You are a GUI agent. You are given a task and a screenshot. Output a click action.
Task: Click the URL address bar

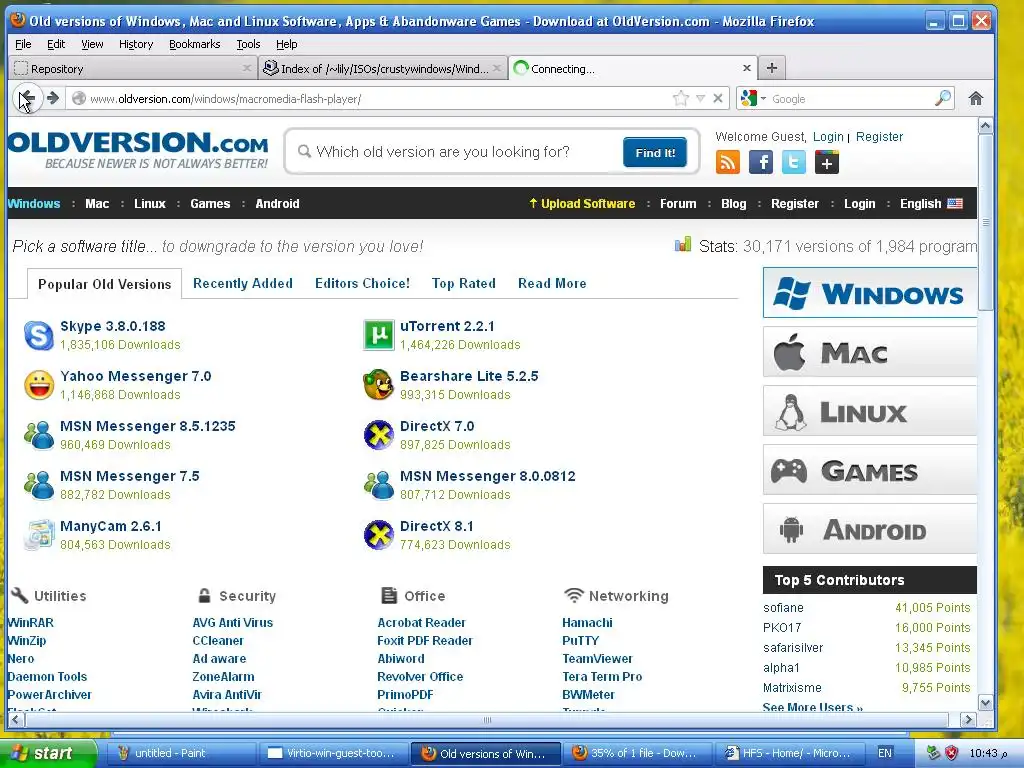pyautogui.click(x=379, y=99)
